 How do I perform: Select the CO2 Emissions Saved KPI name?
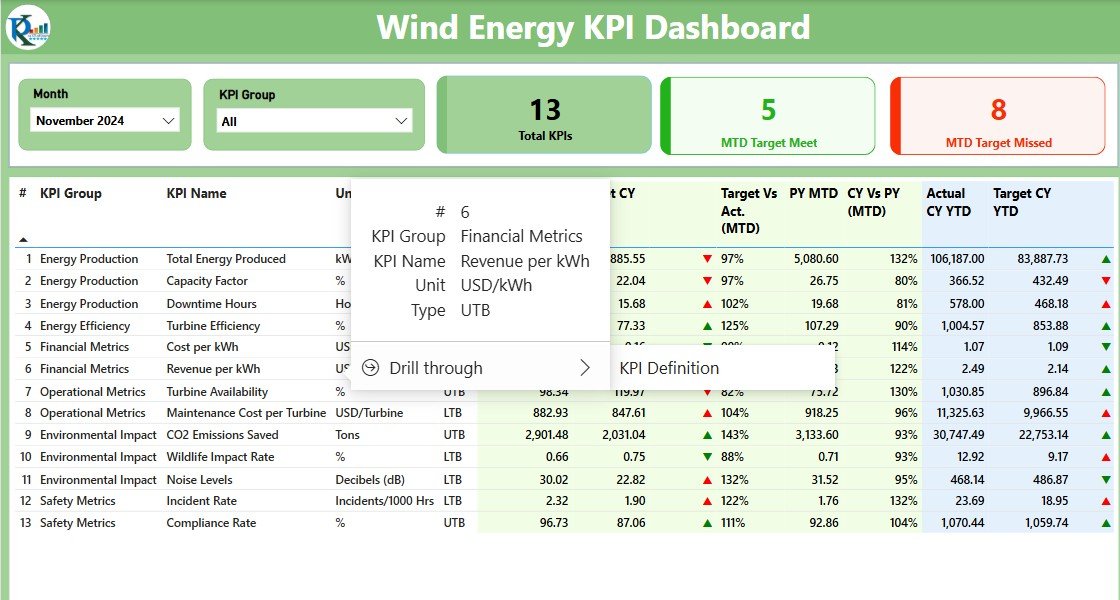(x=222, y=435)
